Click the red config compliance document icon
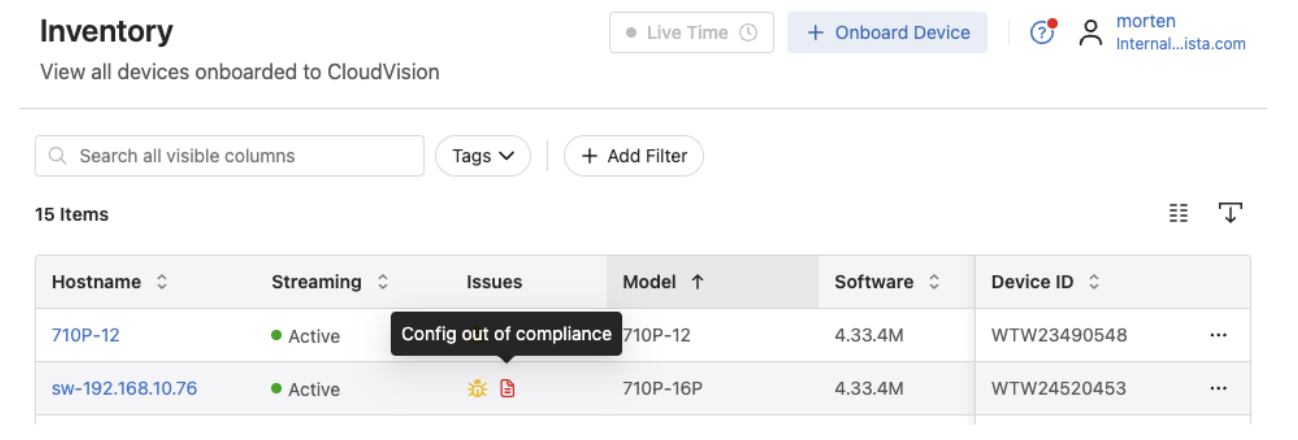Image resolution: width=1298 pixels, height=440 pixels. point(507,389)
